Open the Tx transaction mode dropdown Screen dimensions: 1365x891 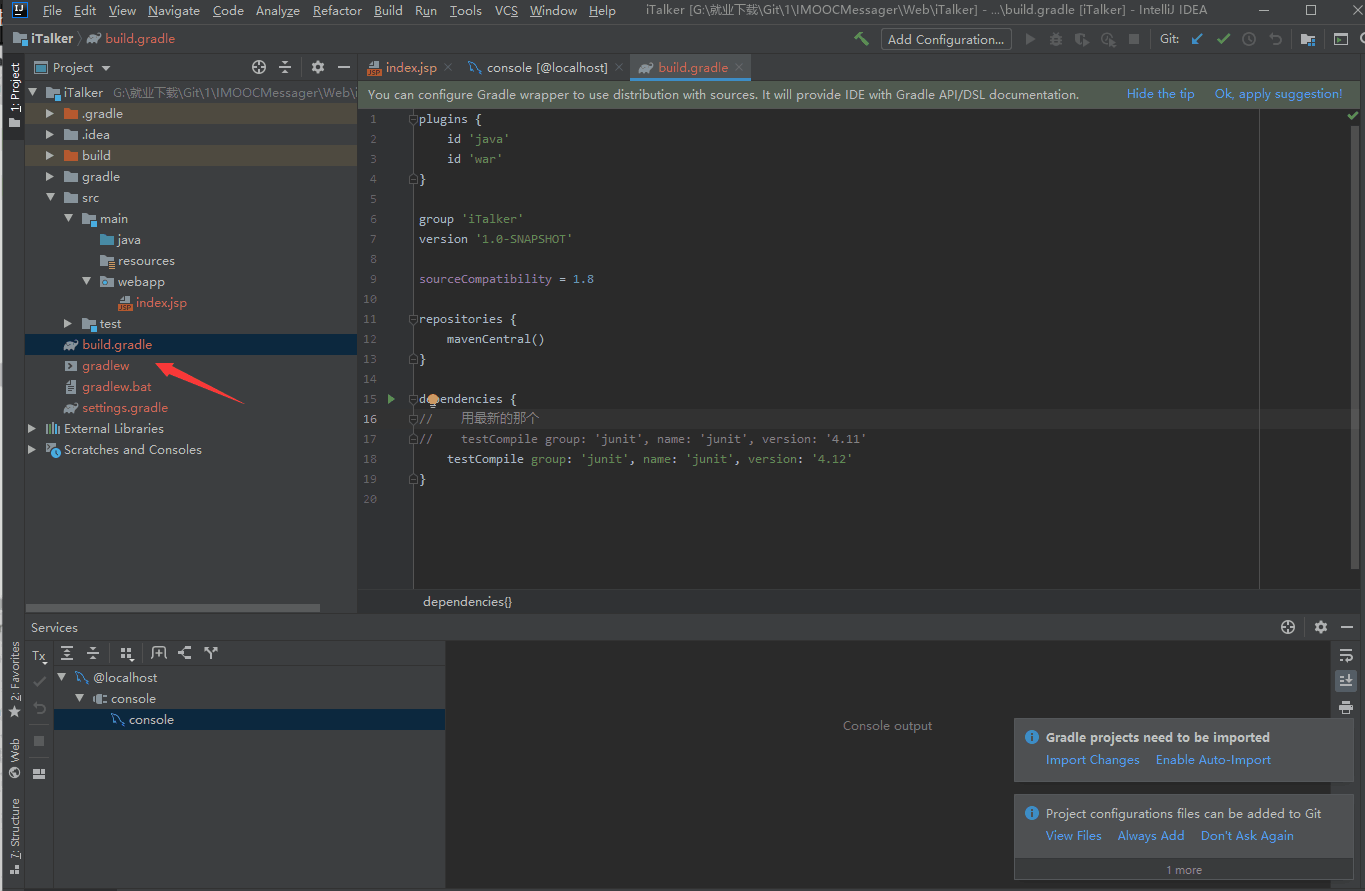point(39,656)
